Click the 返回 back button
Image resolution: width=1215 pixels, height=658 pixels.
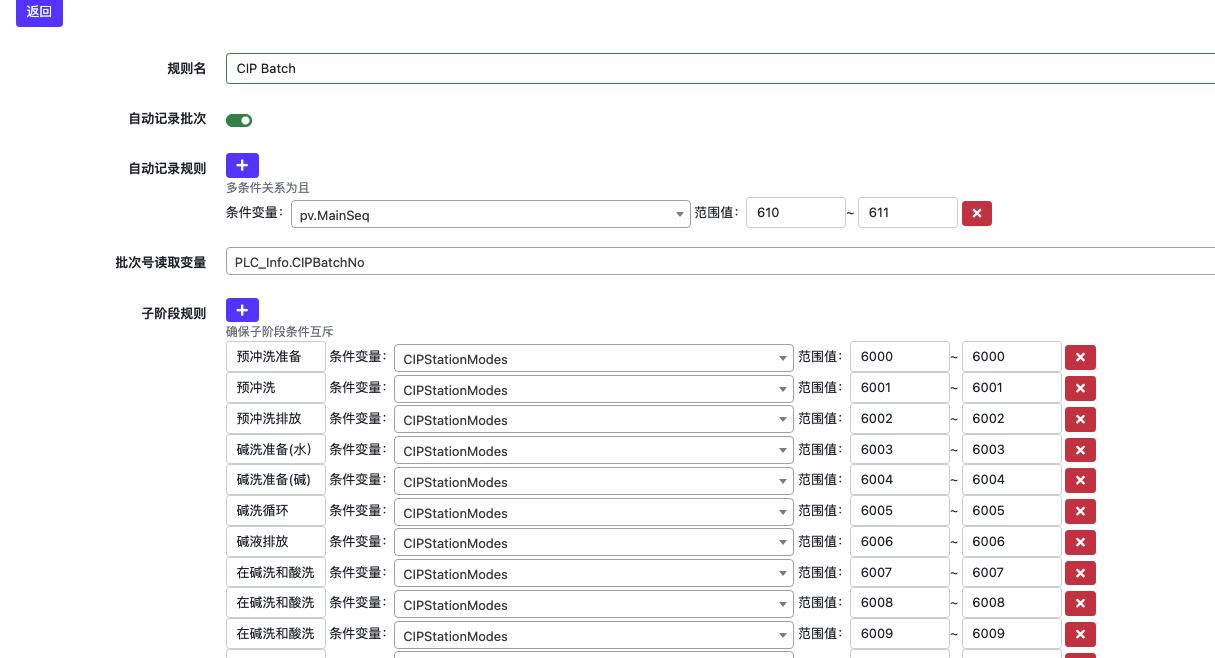coord(39,12)
